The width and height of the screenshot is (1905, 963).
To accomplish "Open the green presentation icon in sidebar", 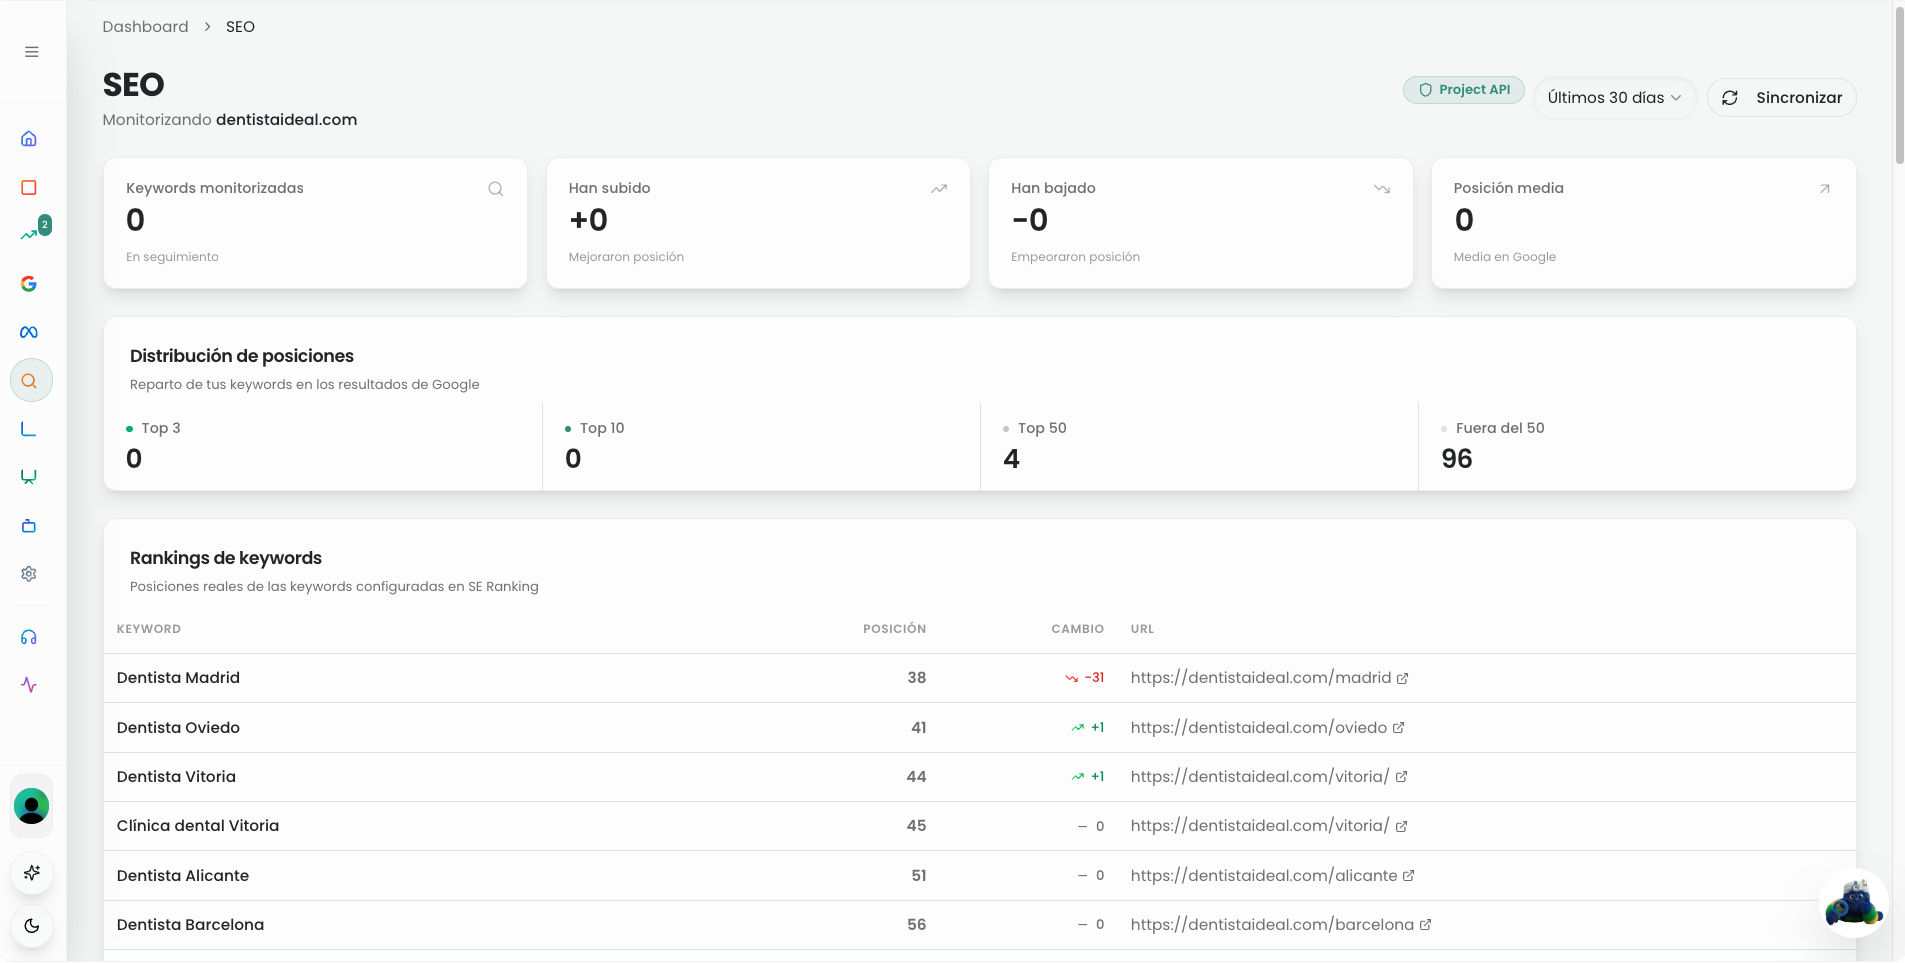I will point(29,477).
